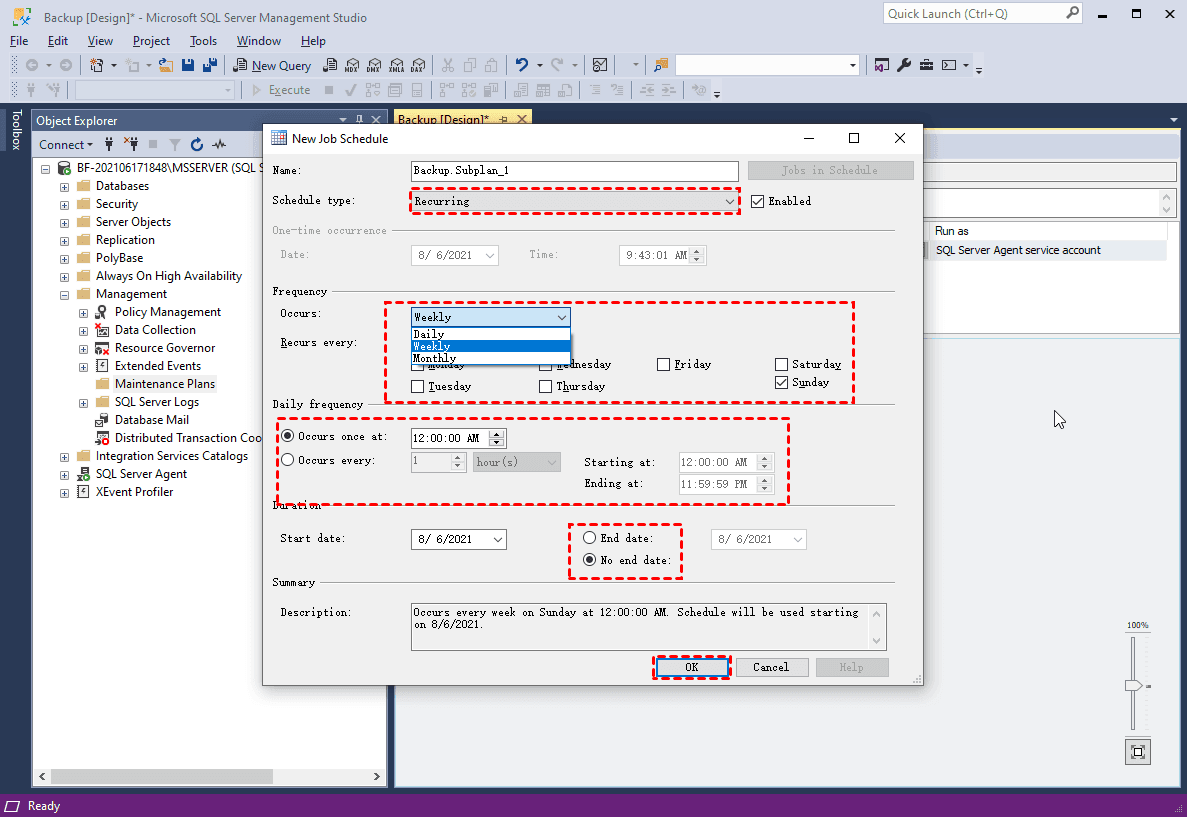Screen dimensions: 1187x817
Task: Check the Saturday checkbox
Action: click(x=781, y=365)
